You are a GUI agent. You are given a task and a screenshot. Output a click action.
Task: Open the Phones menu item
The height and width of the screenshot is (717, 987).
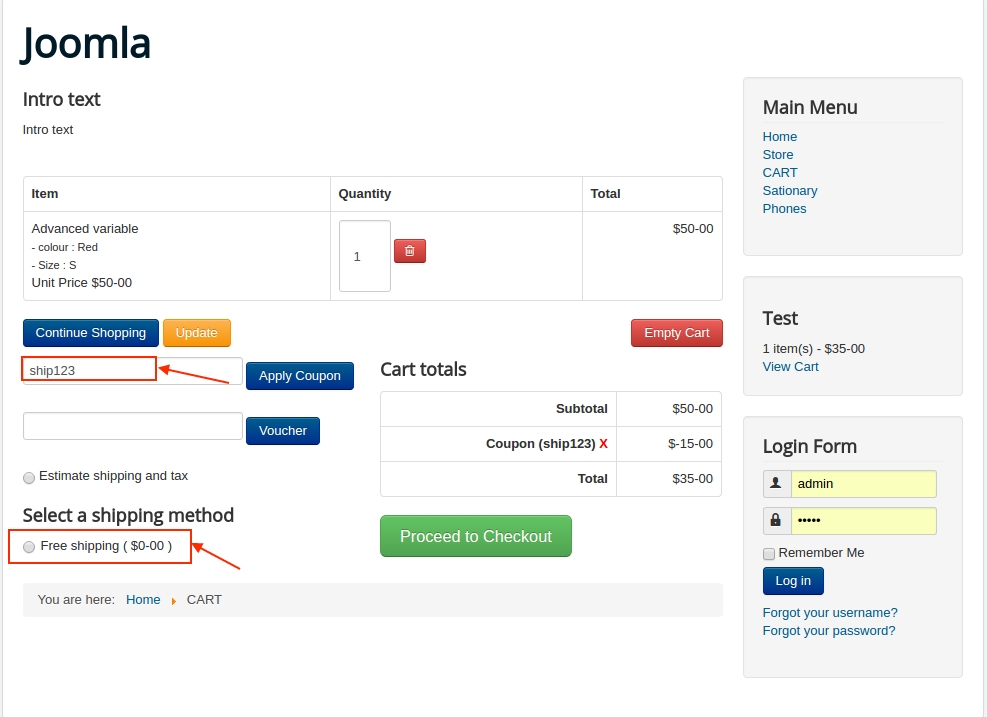tap(784, 209)
